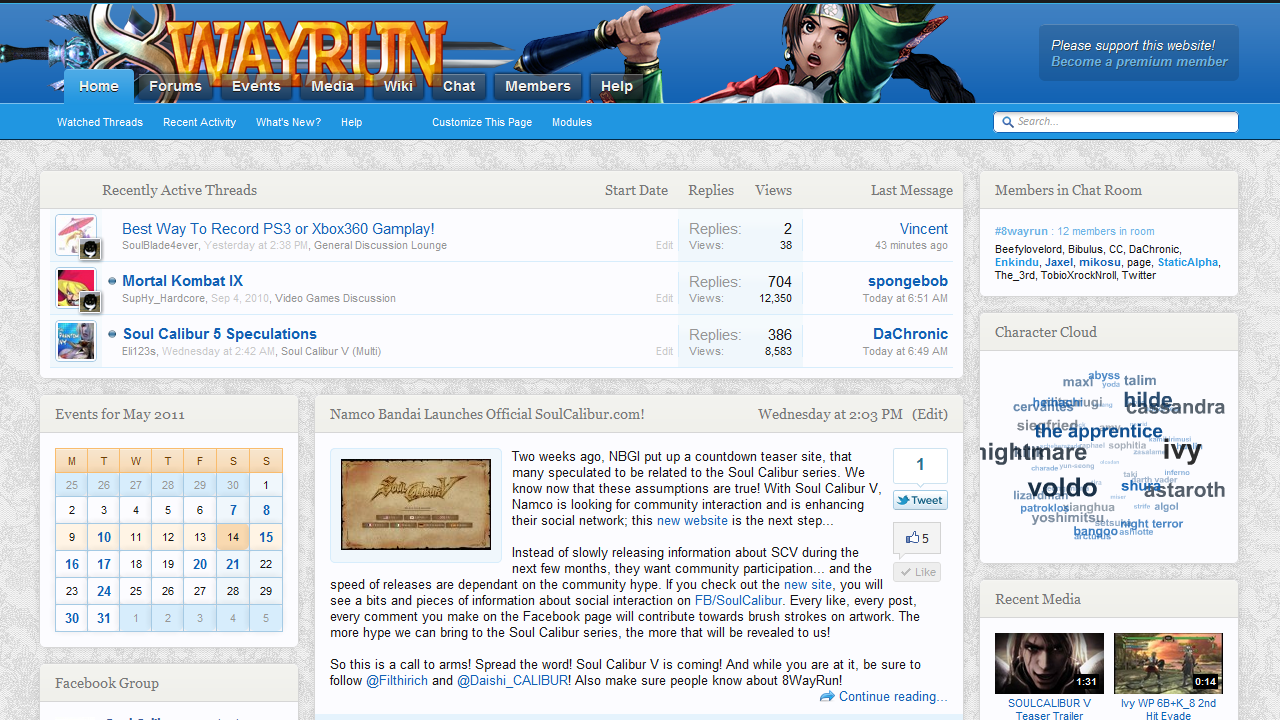Screen dimensions: 1280x720
Task: Click the unread indicator dot beside Soul Calibur 5 Speculations
Action: point(112,334)
